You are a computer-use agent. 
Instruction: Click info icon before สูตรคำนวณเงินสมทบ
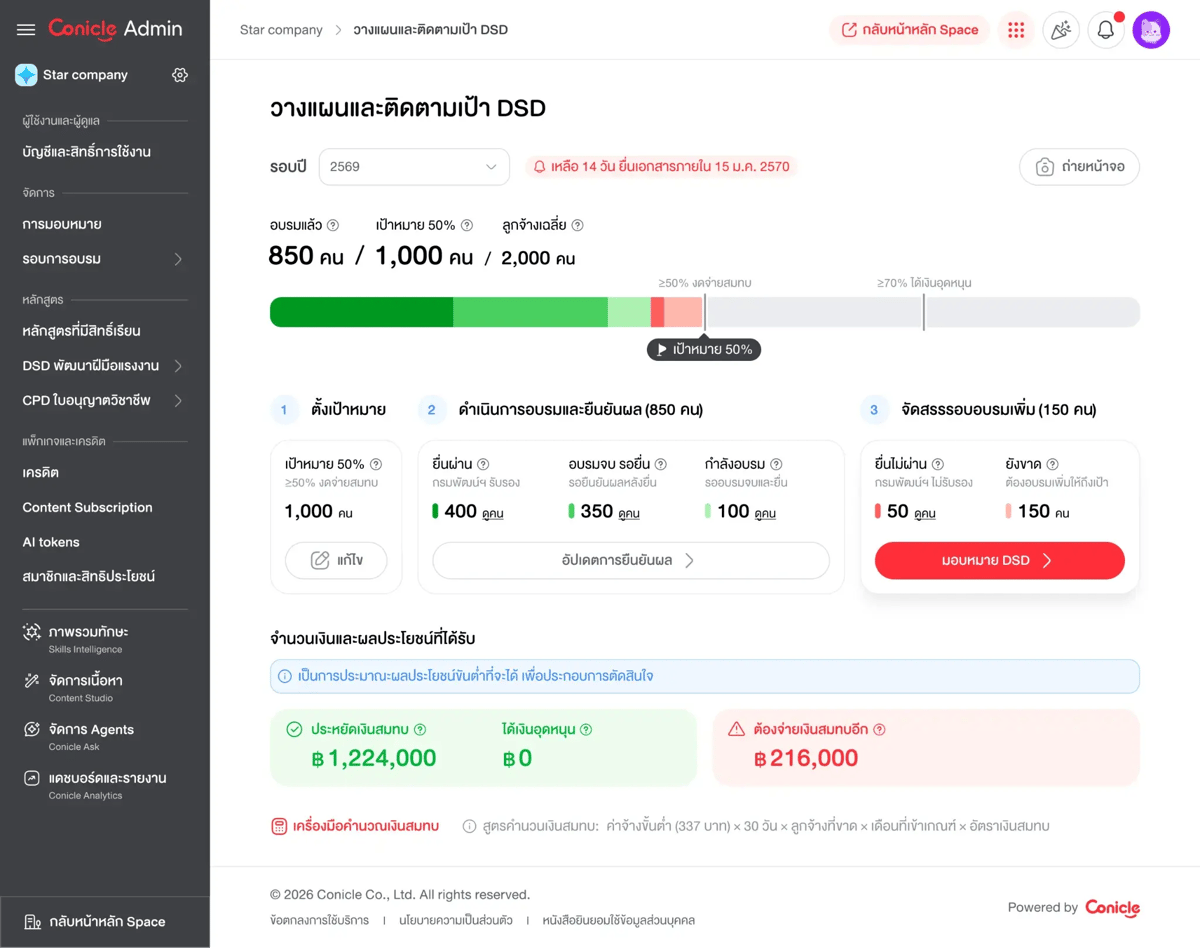pos(469,826)
